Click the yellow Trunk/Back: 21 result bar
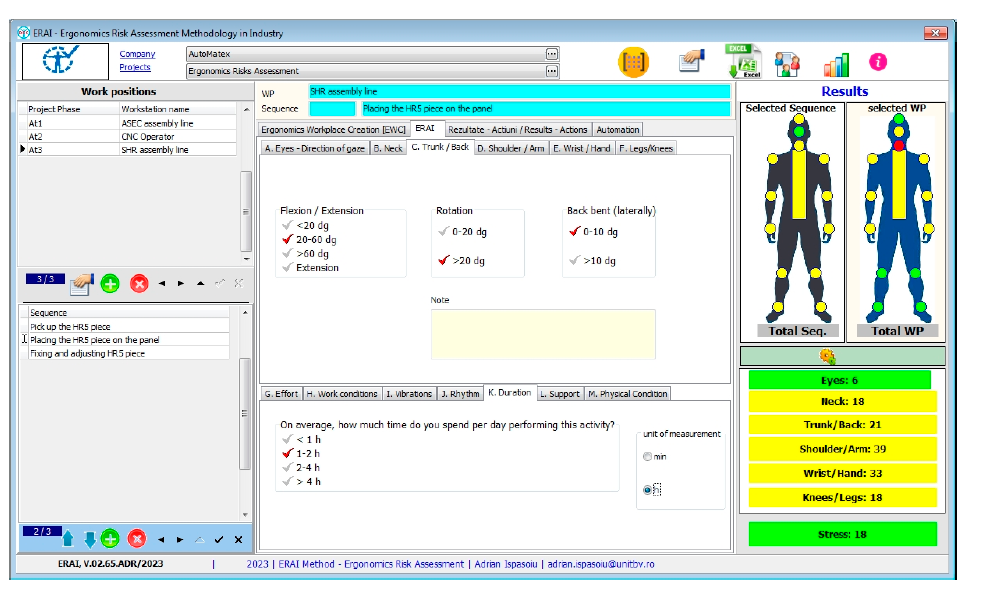This screenshot has width=984, height=592. click(x=842, y=425)
